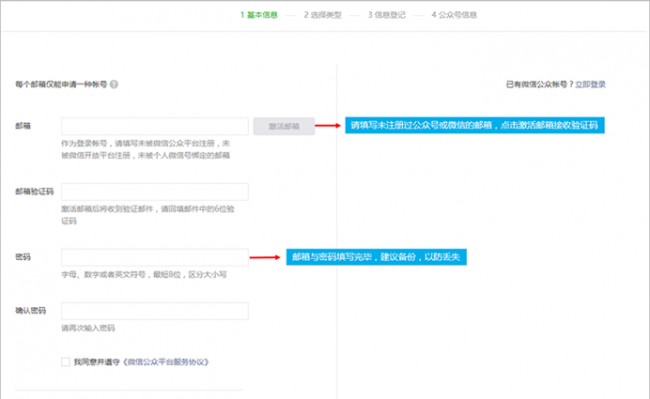
Task: Click the 立即登录 link
Action: coord(590,85)
